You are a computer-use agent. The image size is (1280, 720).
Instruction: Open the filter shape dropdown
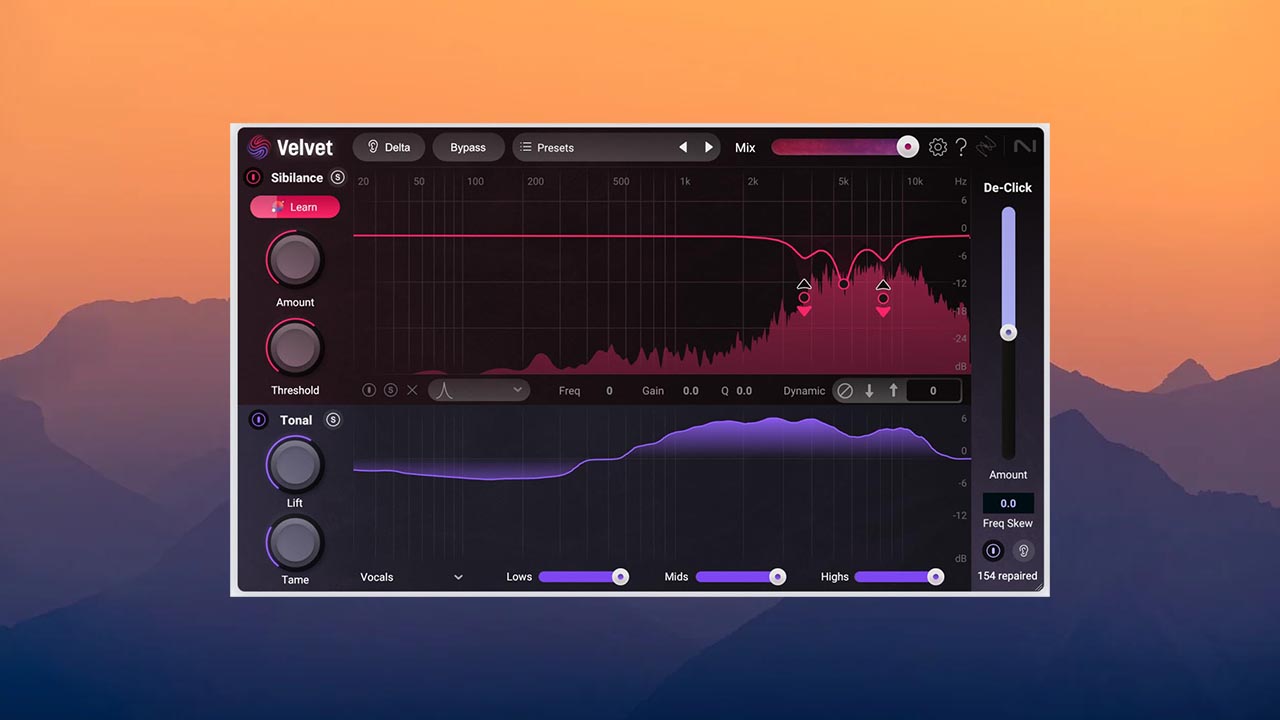(x=479, y=389)
